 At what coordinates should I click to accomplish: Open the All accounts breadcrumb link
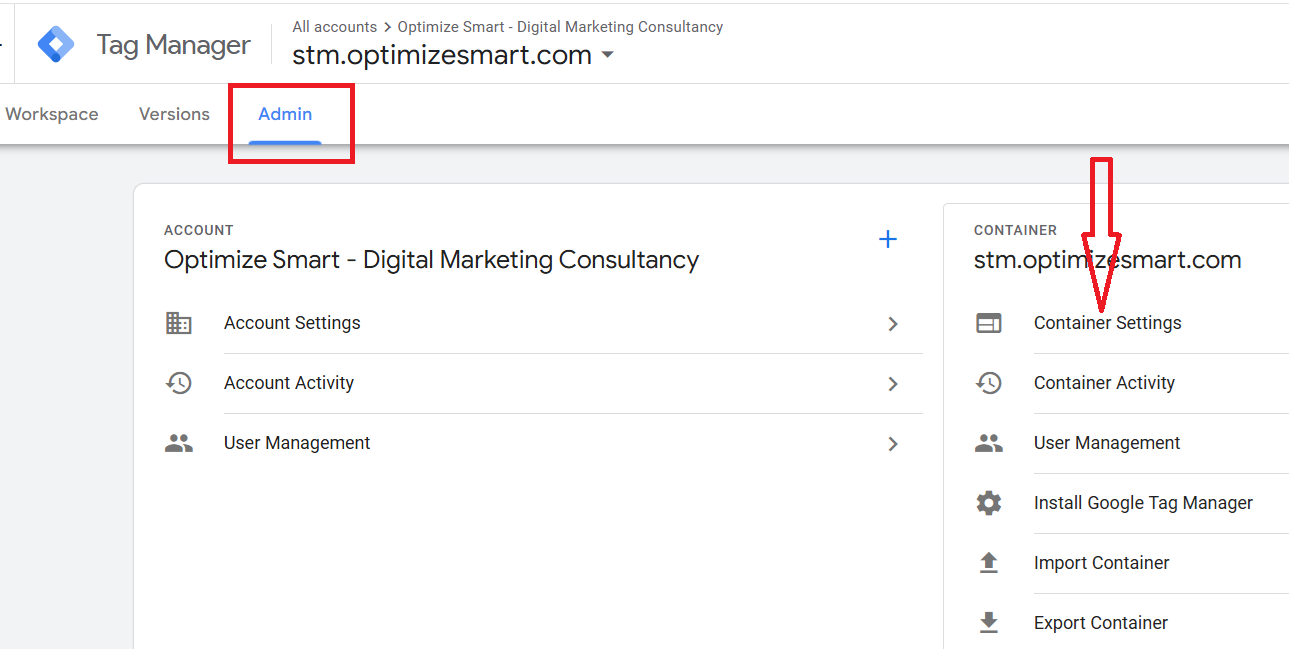[x=334, y=27]
